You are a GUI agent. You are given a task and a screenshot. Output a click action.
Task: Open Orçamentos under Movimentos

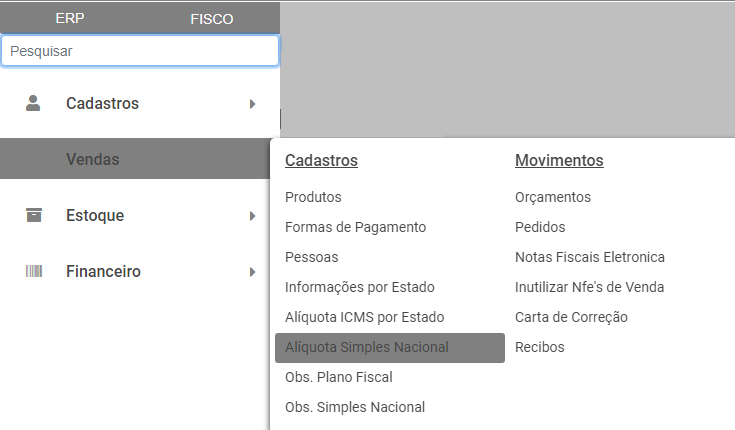click(553, 197)
